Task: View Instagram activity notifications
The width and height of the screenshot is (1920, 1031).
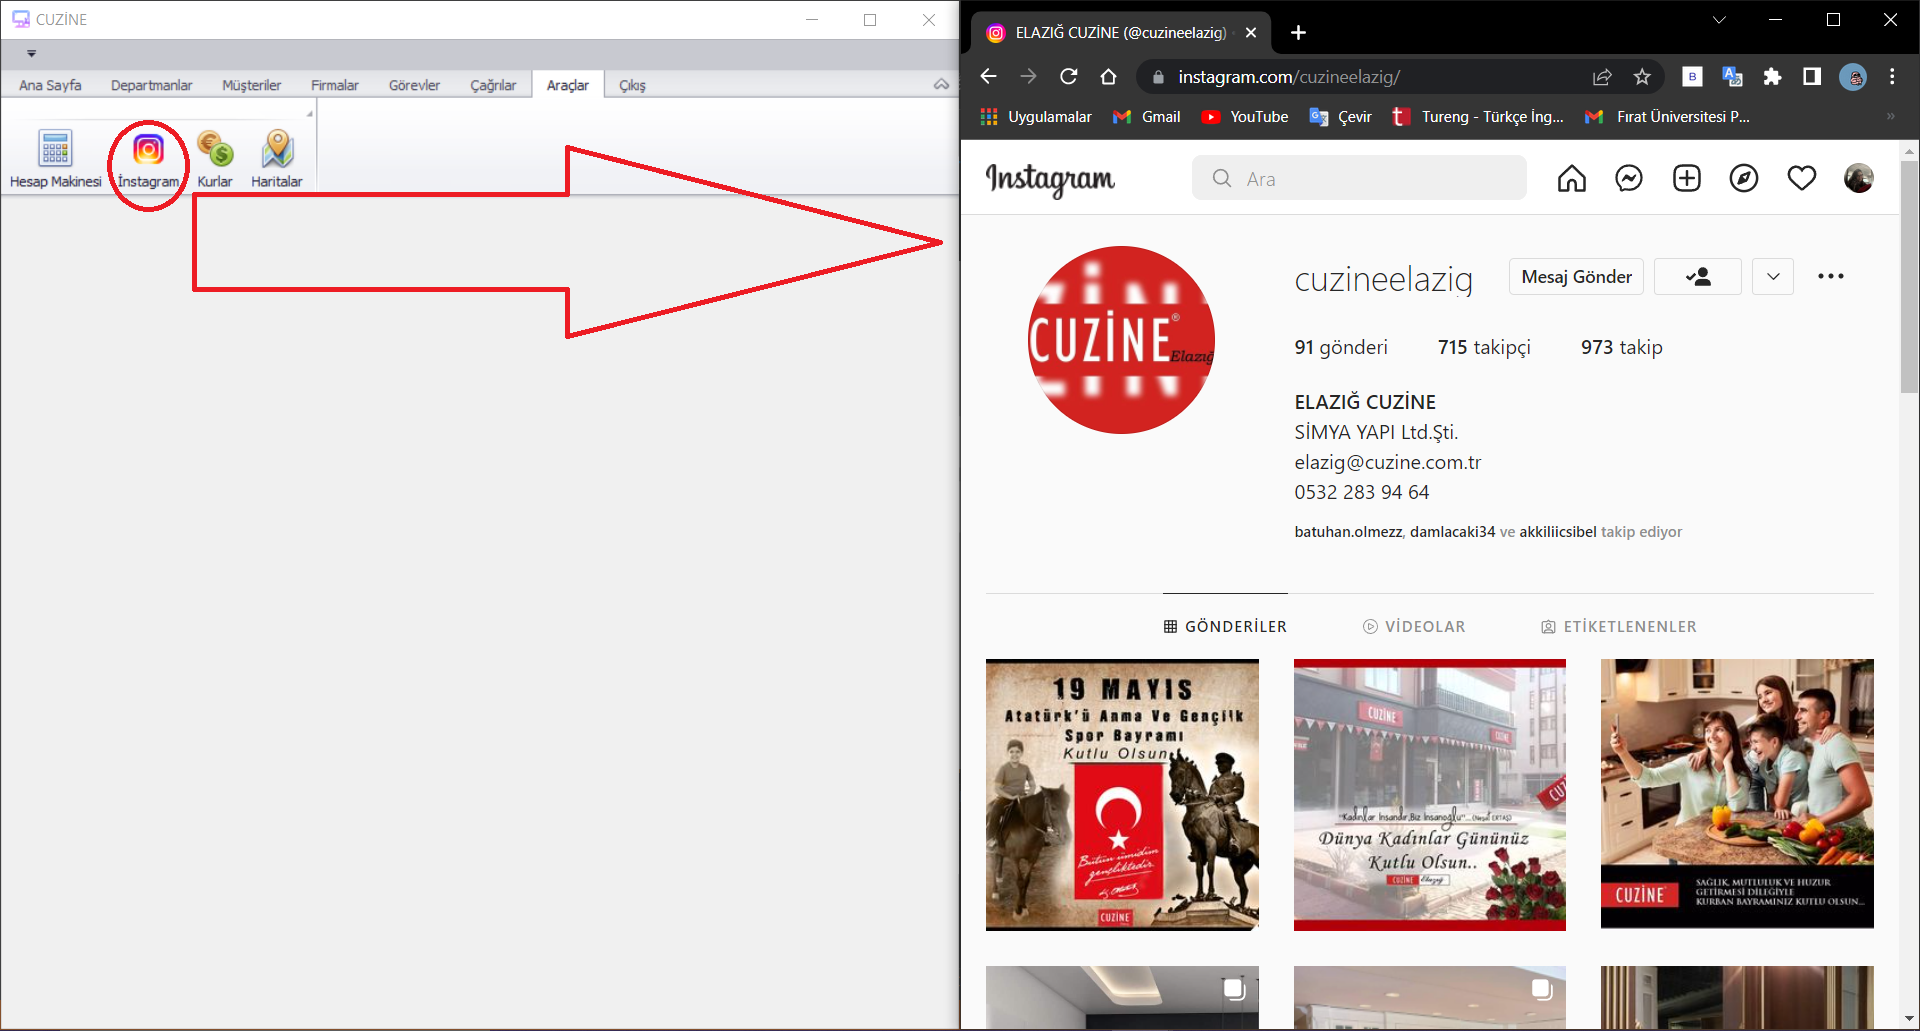Action: tap(1801, 178)
